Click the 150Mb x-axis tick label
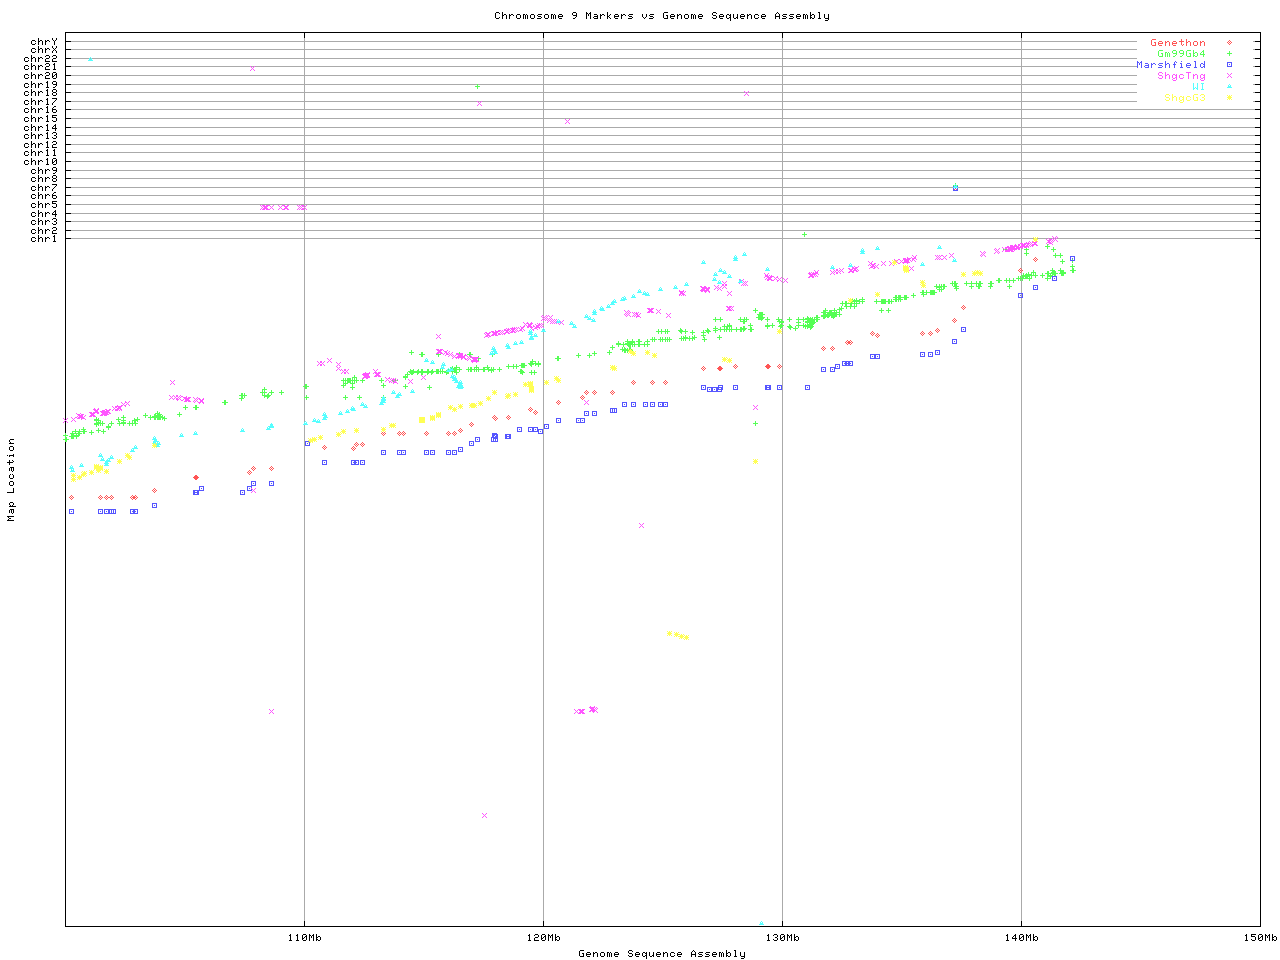This screenshot has width=1280, height=960. (x=1259, y=938)
